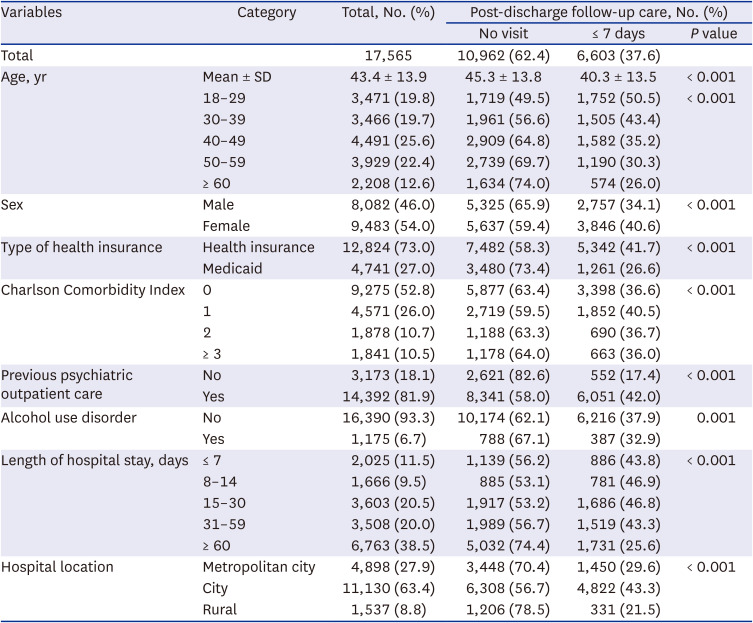Click the Alcohol use disorder label
The height and width of the screenshot is (623, 753).
click(68, 418)
